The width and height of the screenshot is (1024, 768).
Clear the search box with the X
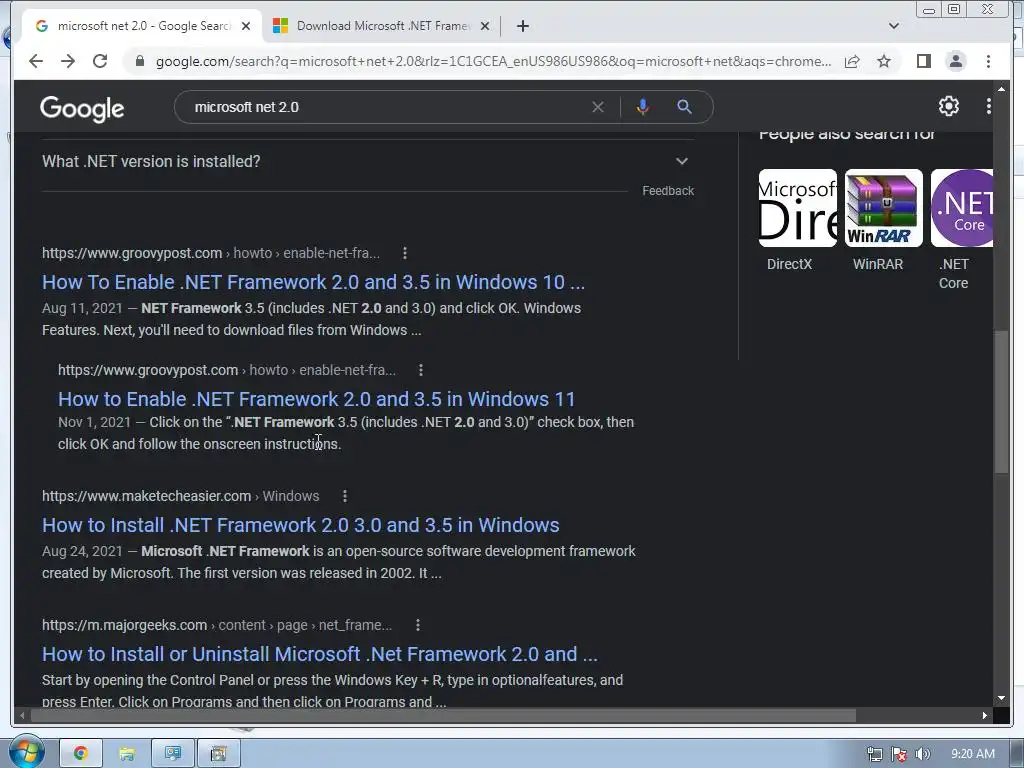(598, 107)
